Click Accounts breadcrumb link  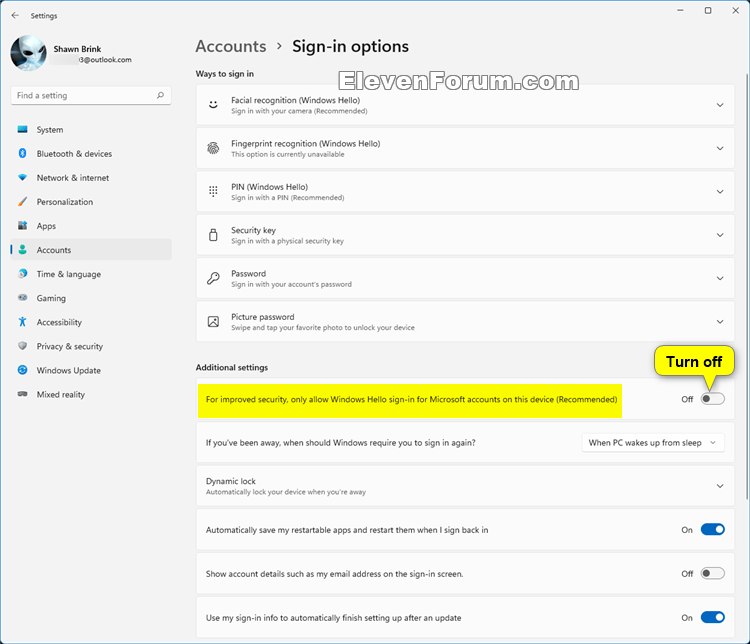(x=231, y=46)
